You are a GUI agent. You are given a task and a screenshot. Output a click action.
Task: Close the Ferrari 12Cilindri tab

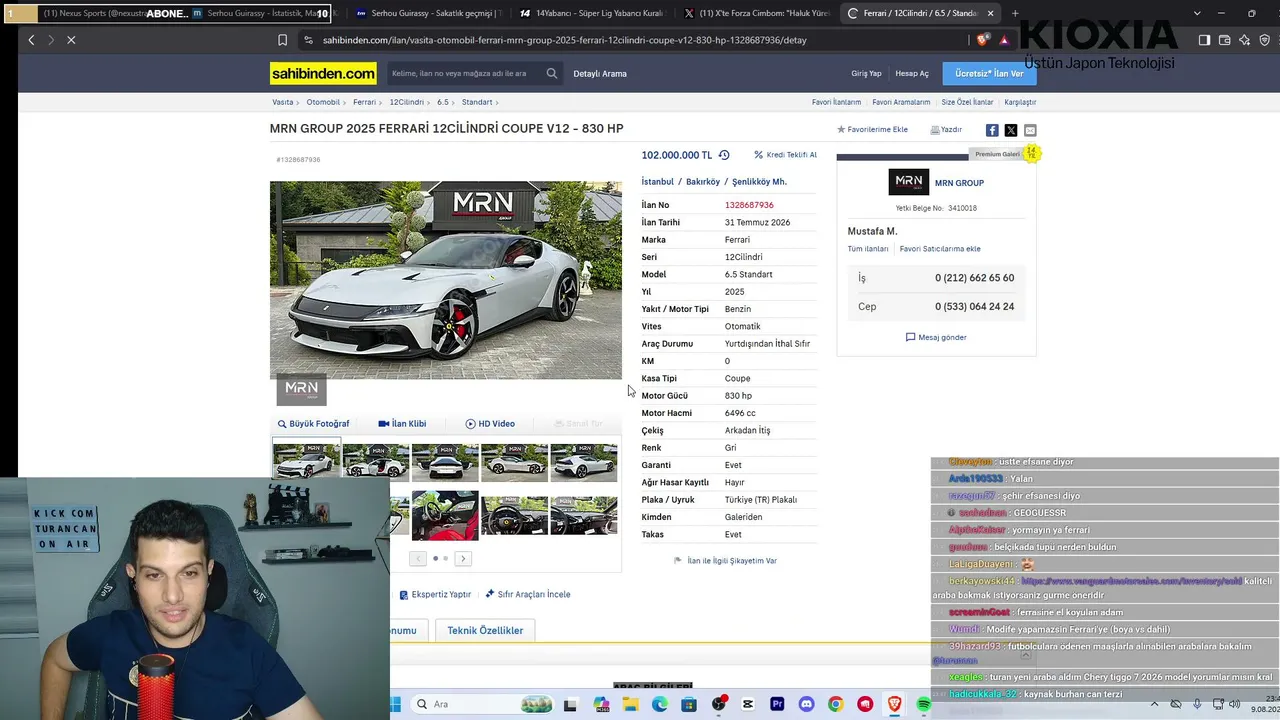[990, 13]
